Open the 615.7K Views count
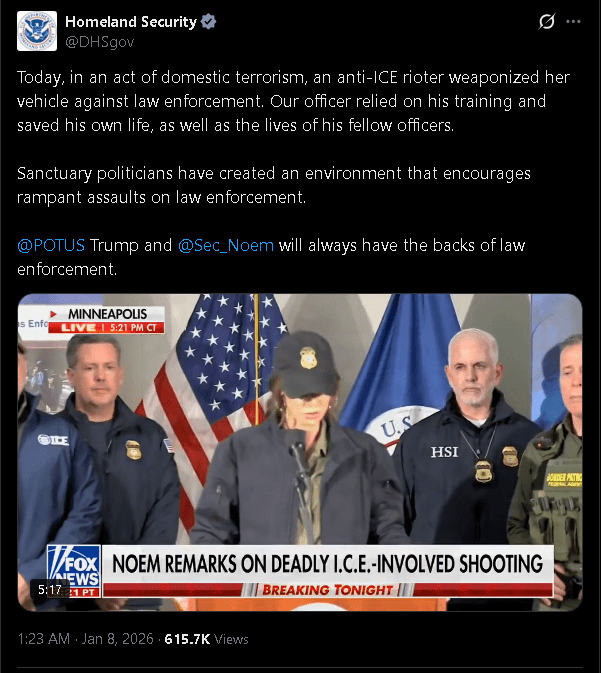The width and height of the screenshot is (601, 673). (x=206, y=639)
